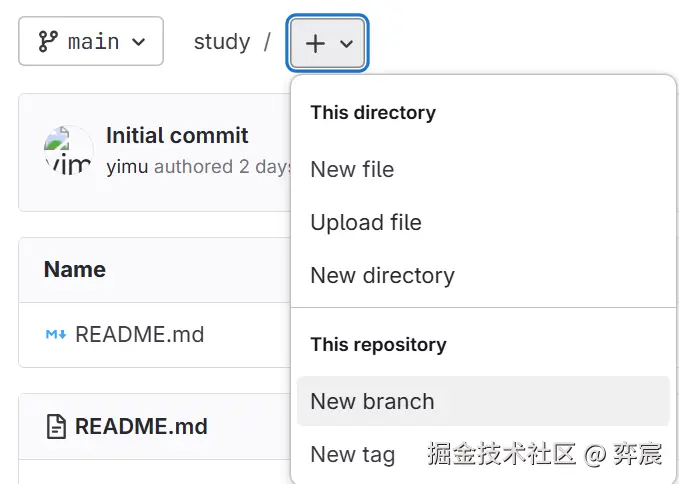
Task: Click the 'main' branch name label
Action: (93, 42)
